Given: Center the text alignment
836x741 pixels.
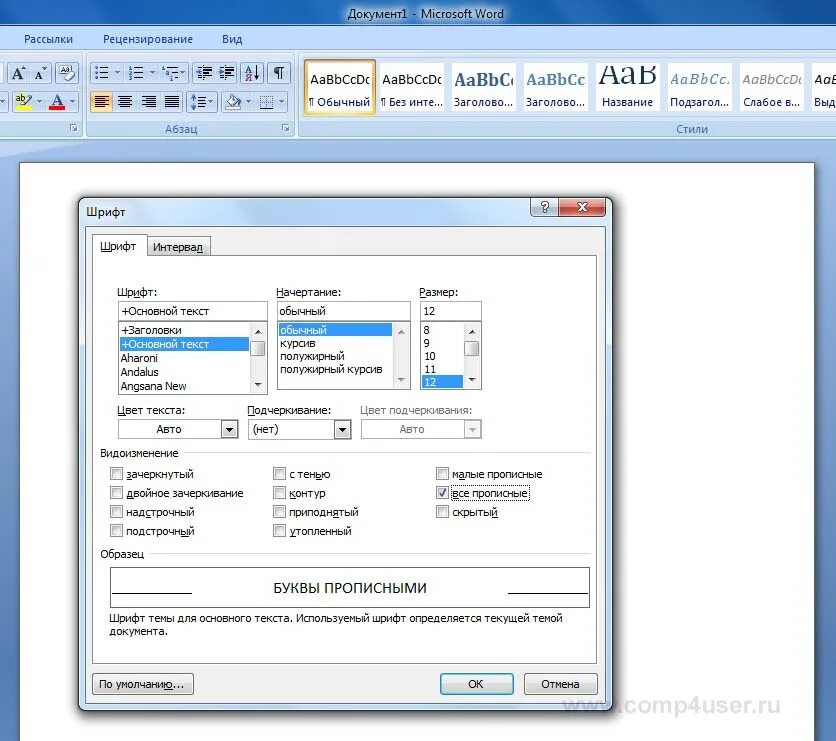Looking at the screenshot, I should tap(125, 101).
